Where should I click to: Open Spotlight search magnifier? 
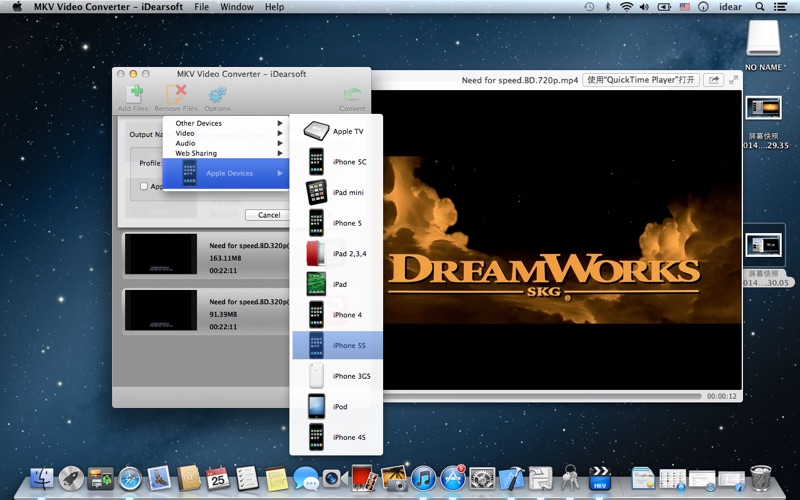(760, 7)
